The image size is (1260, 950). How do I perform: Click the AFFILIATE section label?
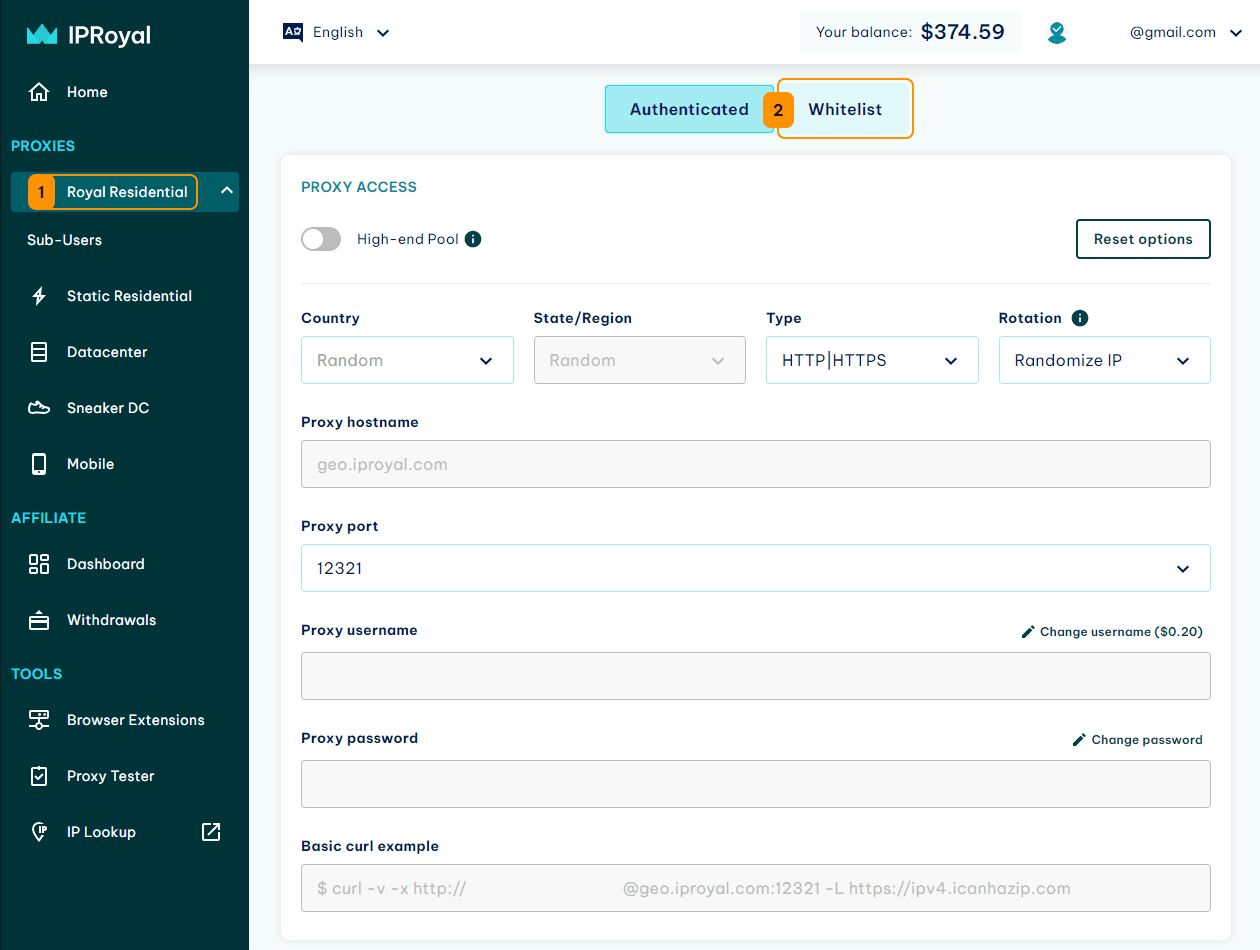coord(49,518)
